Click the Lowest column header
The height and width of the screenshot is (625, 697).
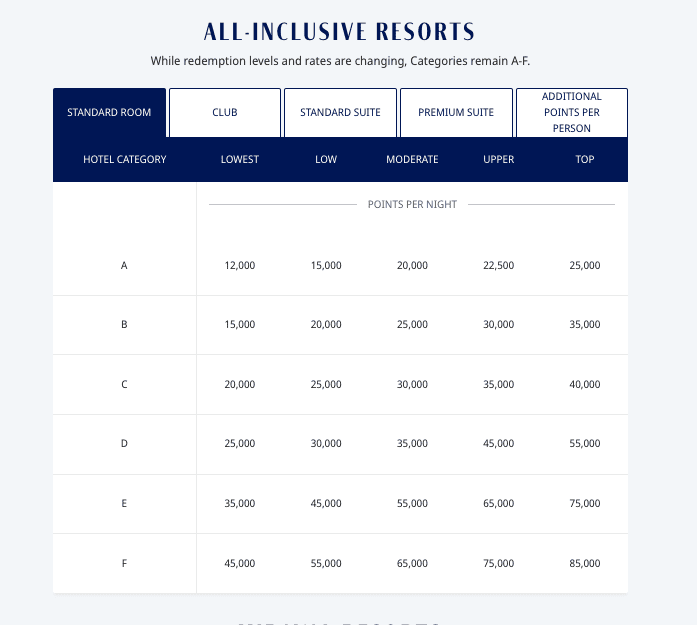point(240,159)
